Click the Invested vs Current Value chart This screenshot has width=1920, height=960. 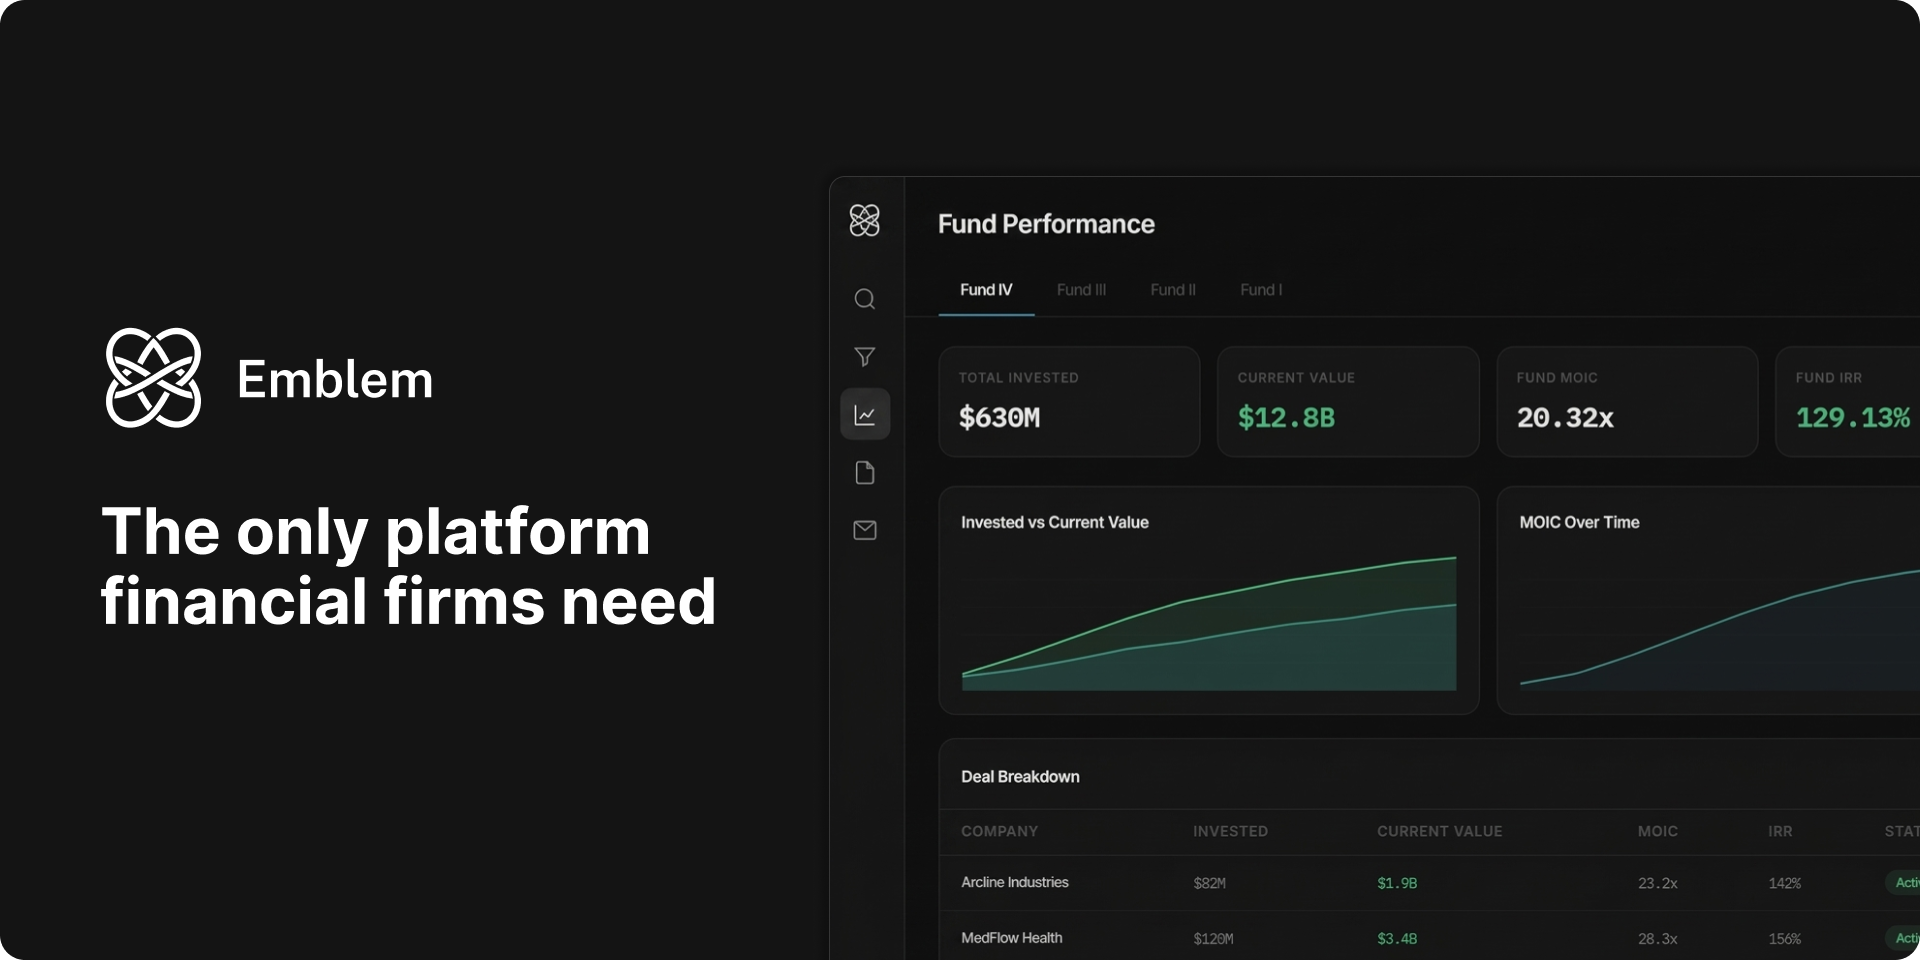click(1209, 600)
